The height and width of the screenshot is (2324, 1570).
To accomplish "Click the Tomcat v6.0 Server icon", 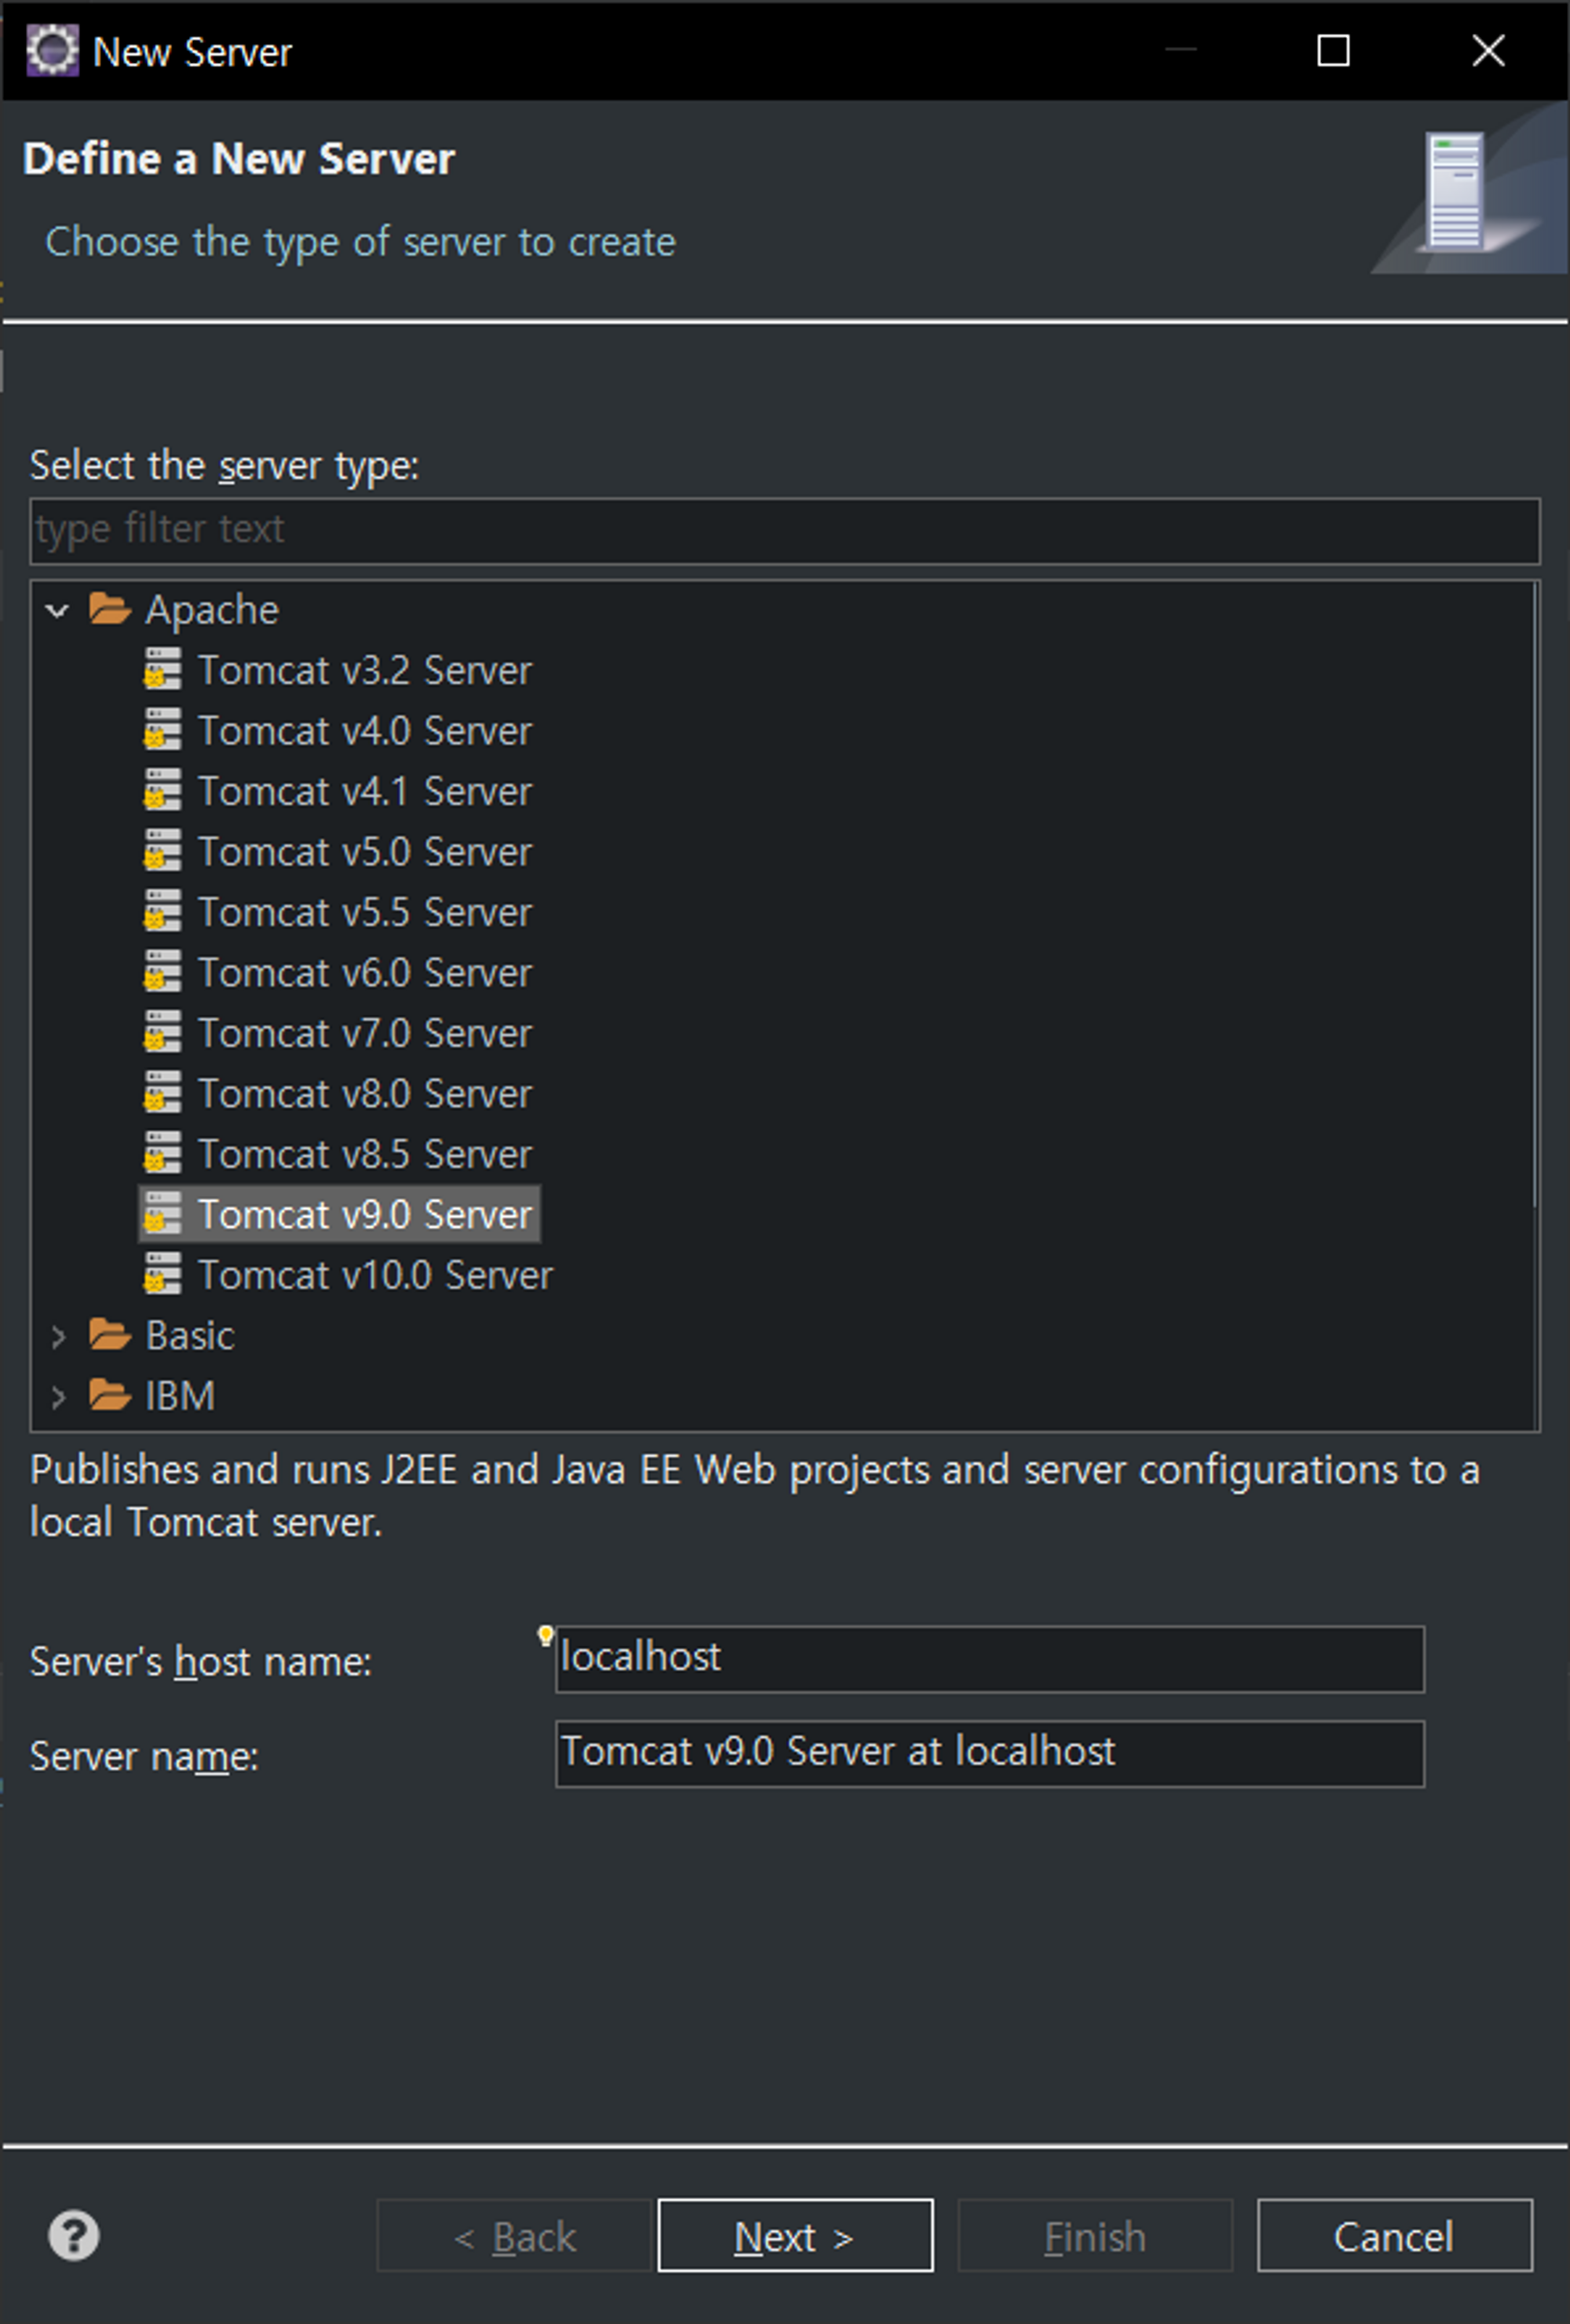I will point(162,971).
